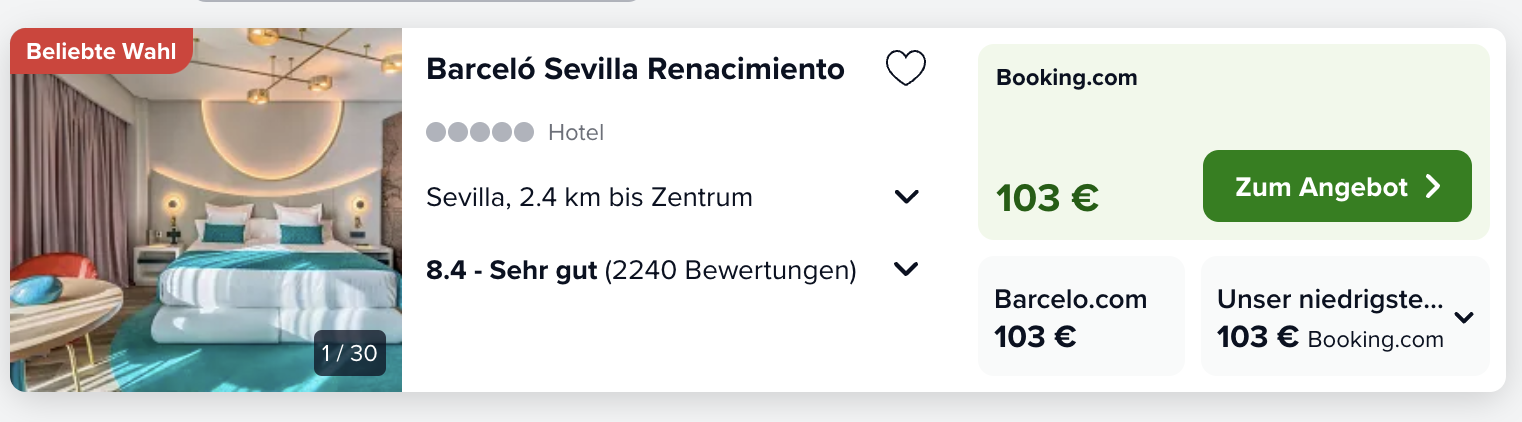Expand the Unser niedrigster price dropdown
The width and height of the screenshot is (1522, 422).
click(x=1464, y=318)
